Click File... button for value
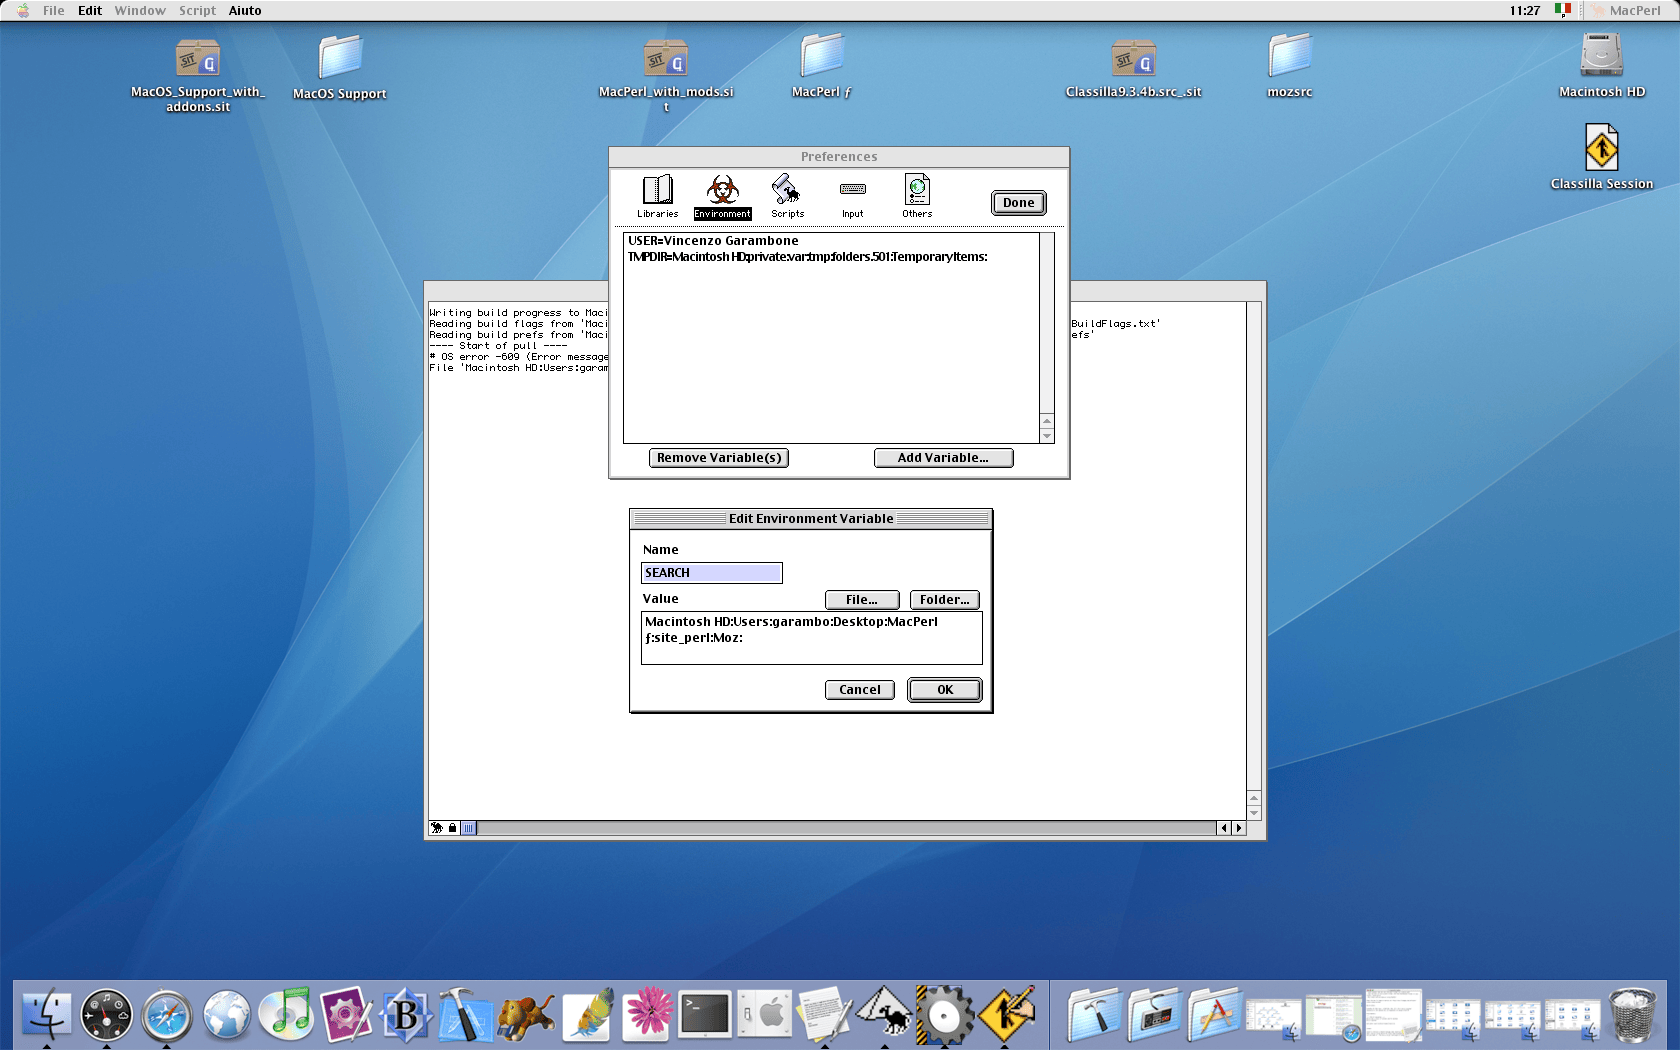 coord(862,600)
